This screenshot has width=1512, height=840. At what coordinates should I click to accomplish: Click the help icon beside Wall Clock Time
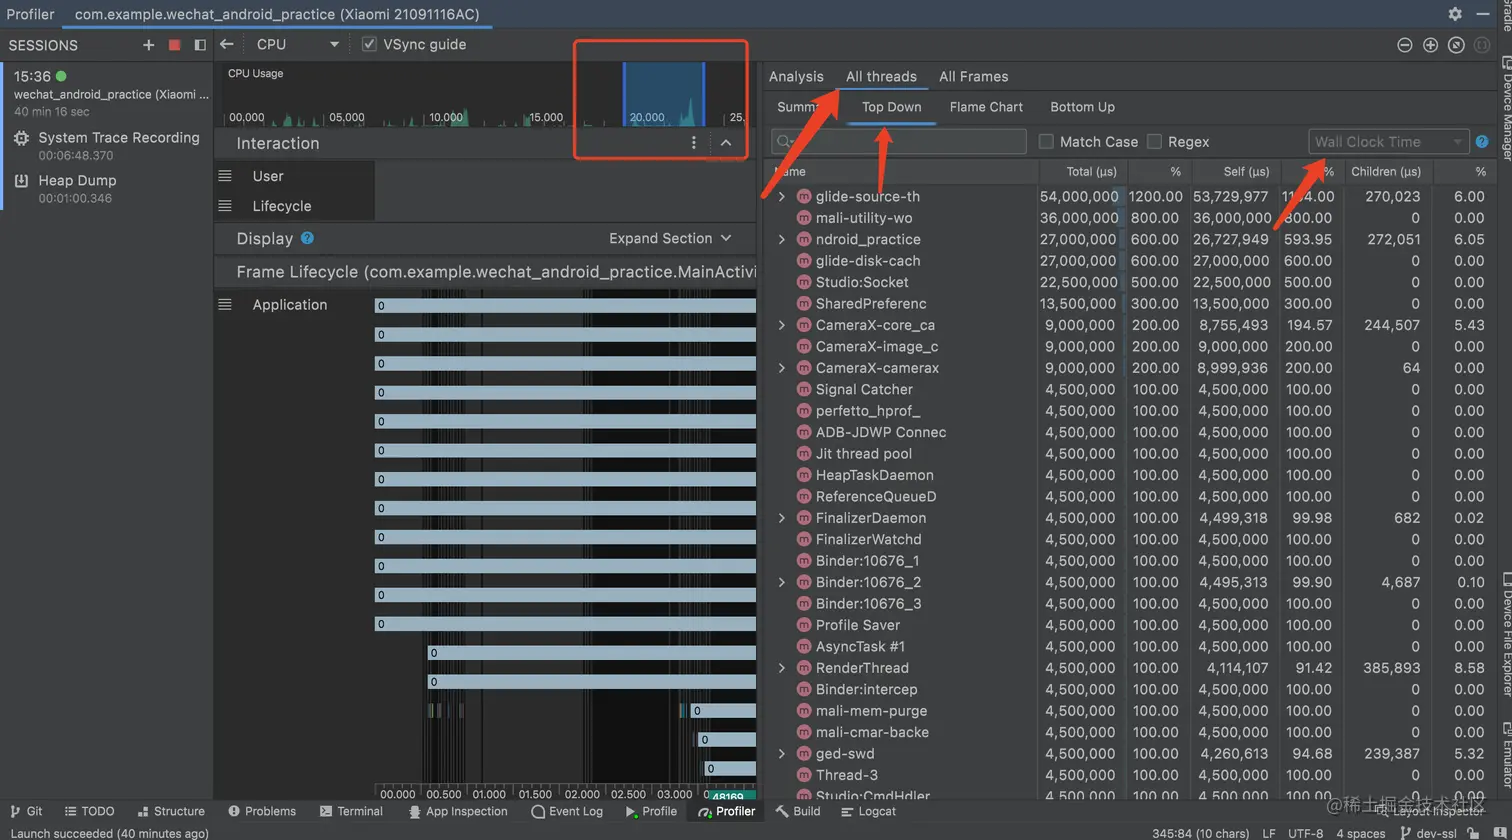tap(1482, 142)
